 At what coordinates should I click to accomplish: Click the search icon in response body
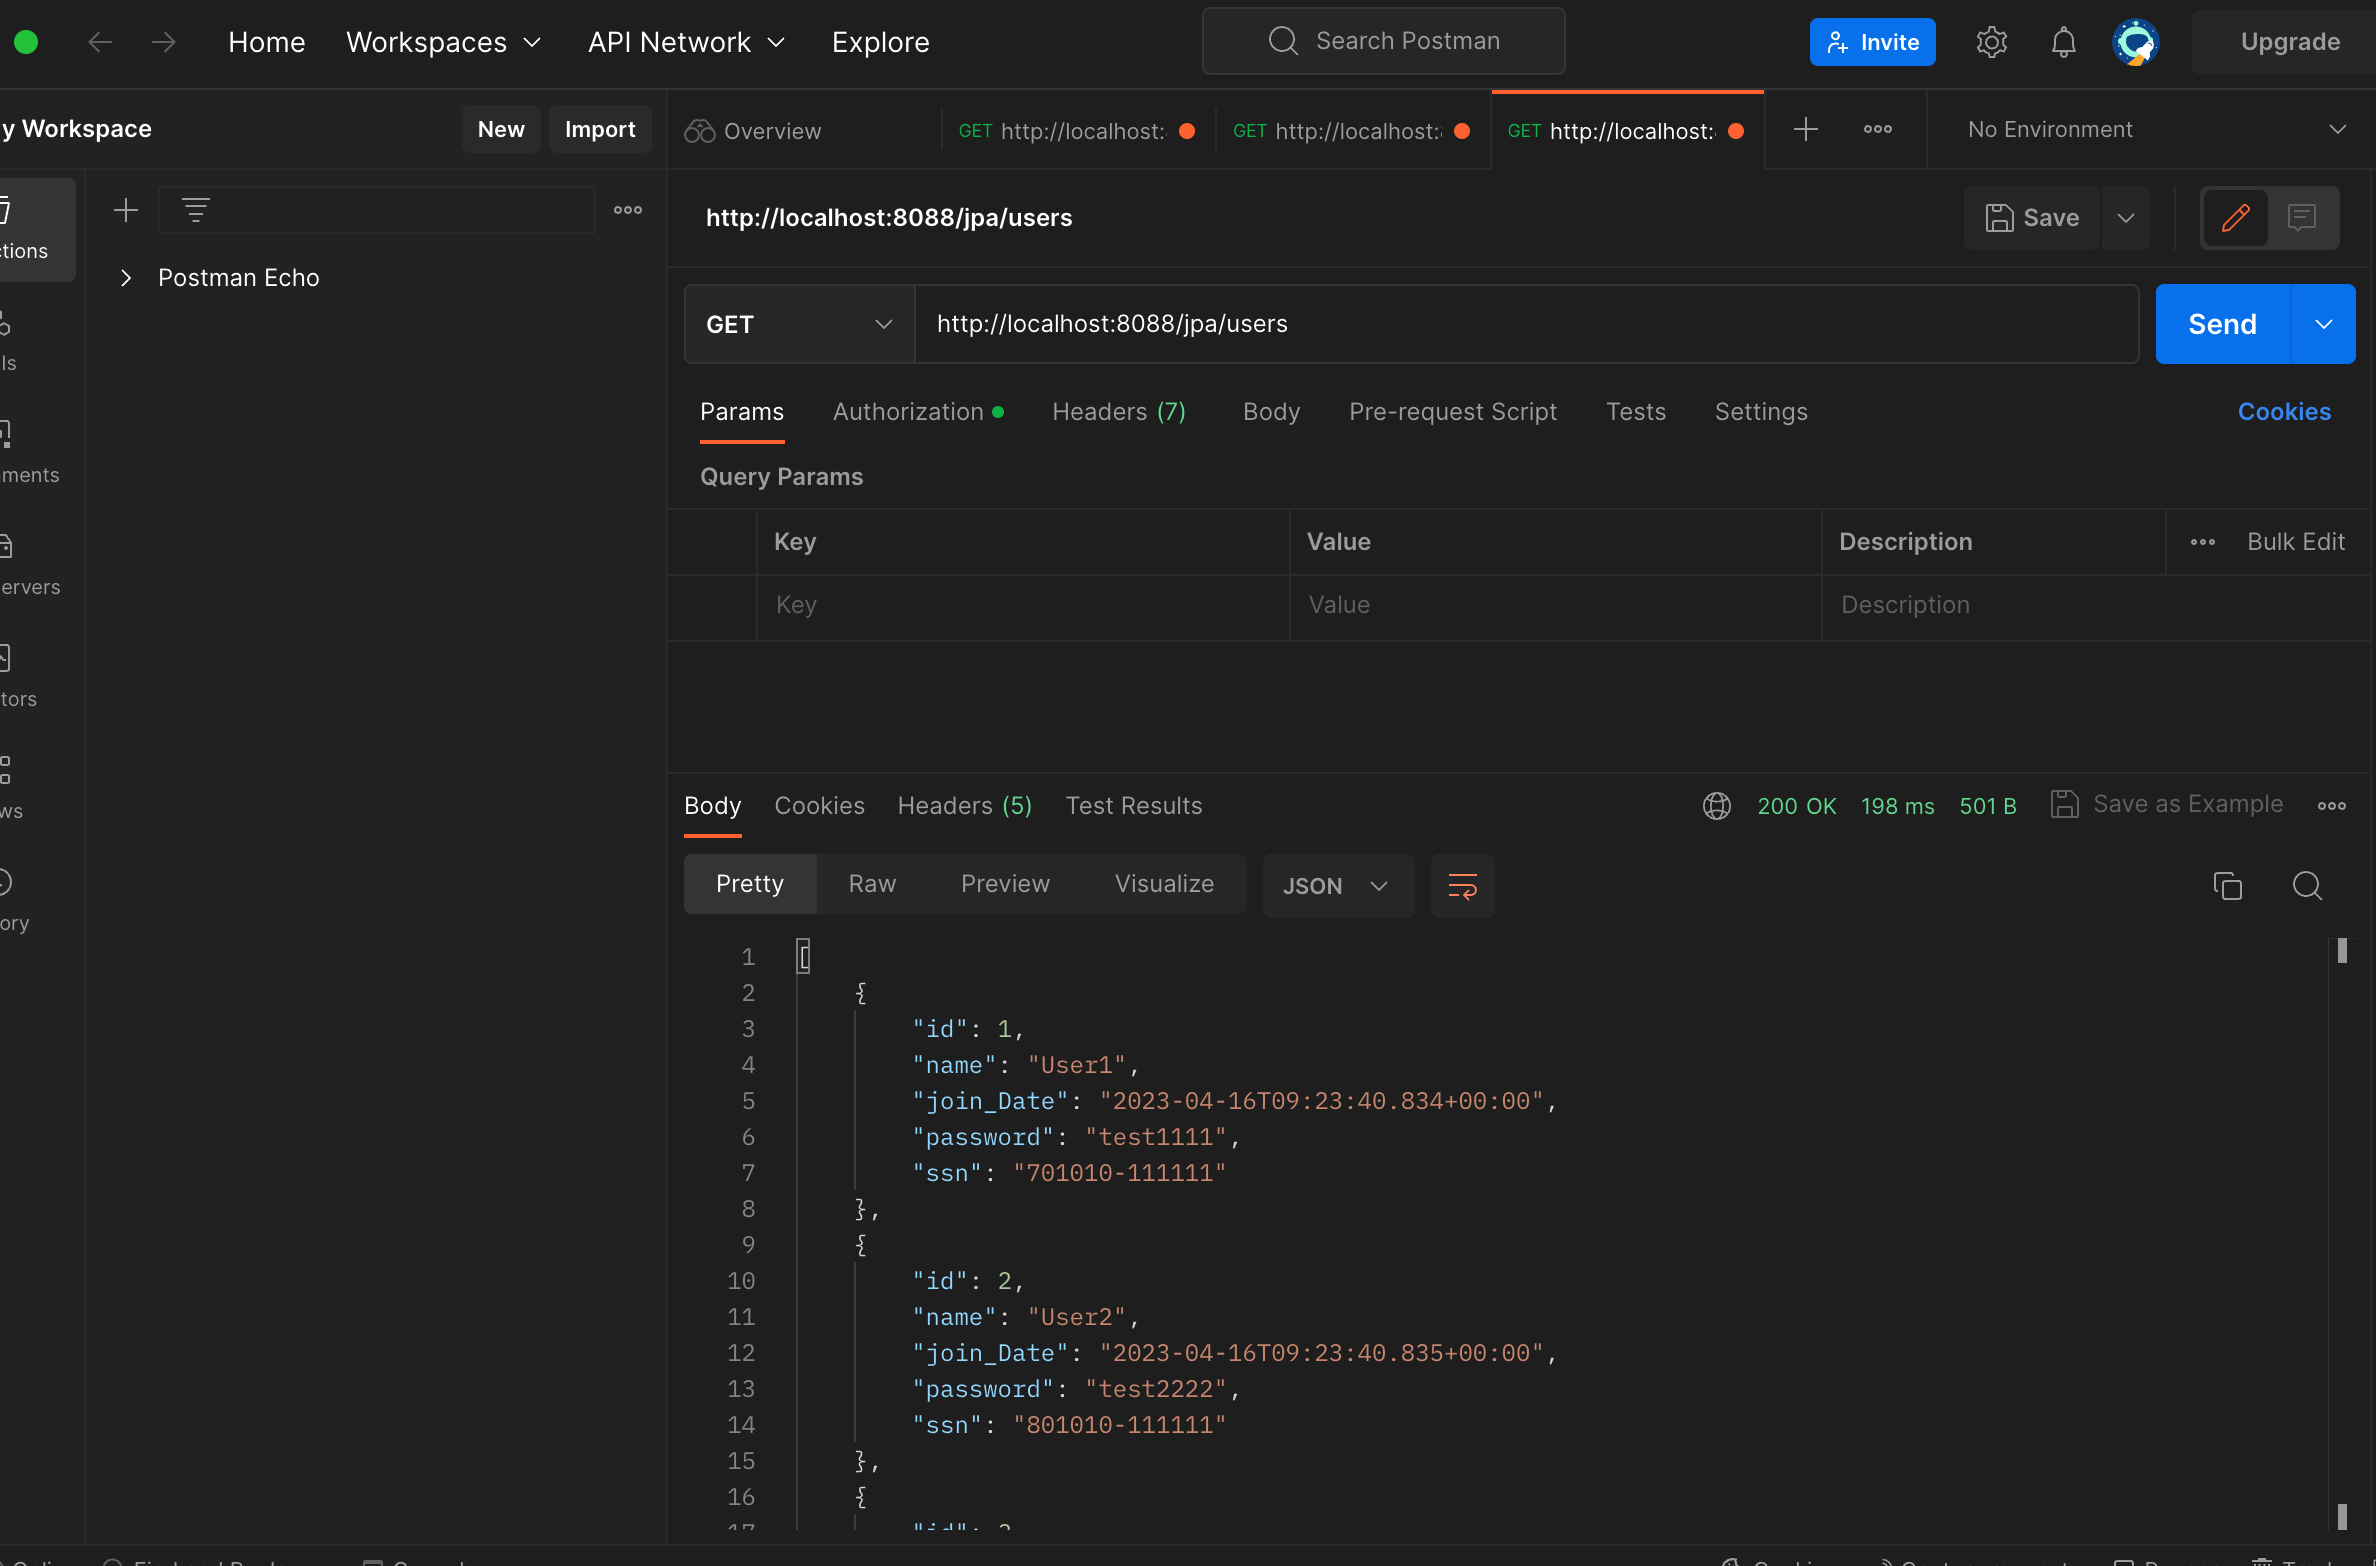click(x=2308, y=886)
